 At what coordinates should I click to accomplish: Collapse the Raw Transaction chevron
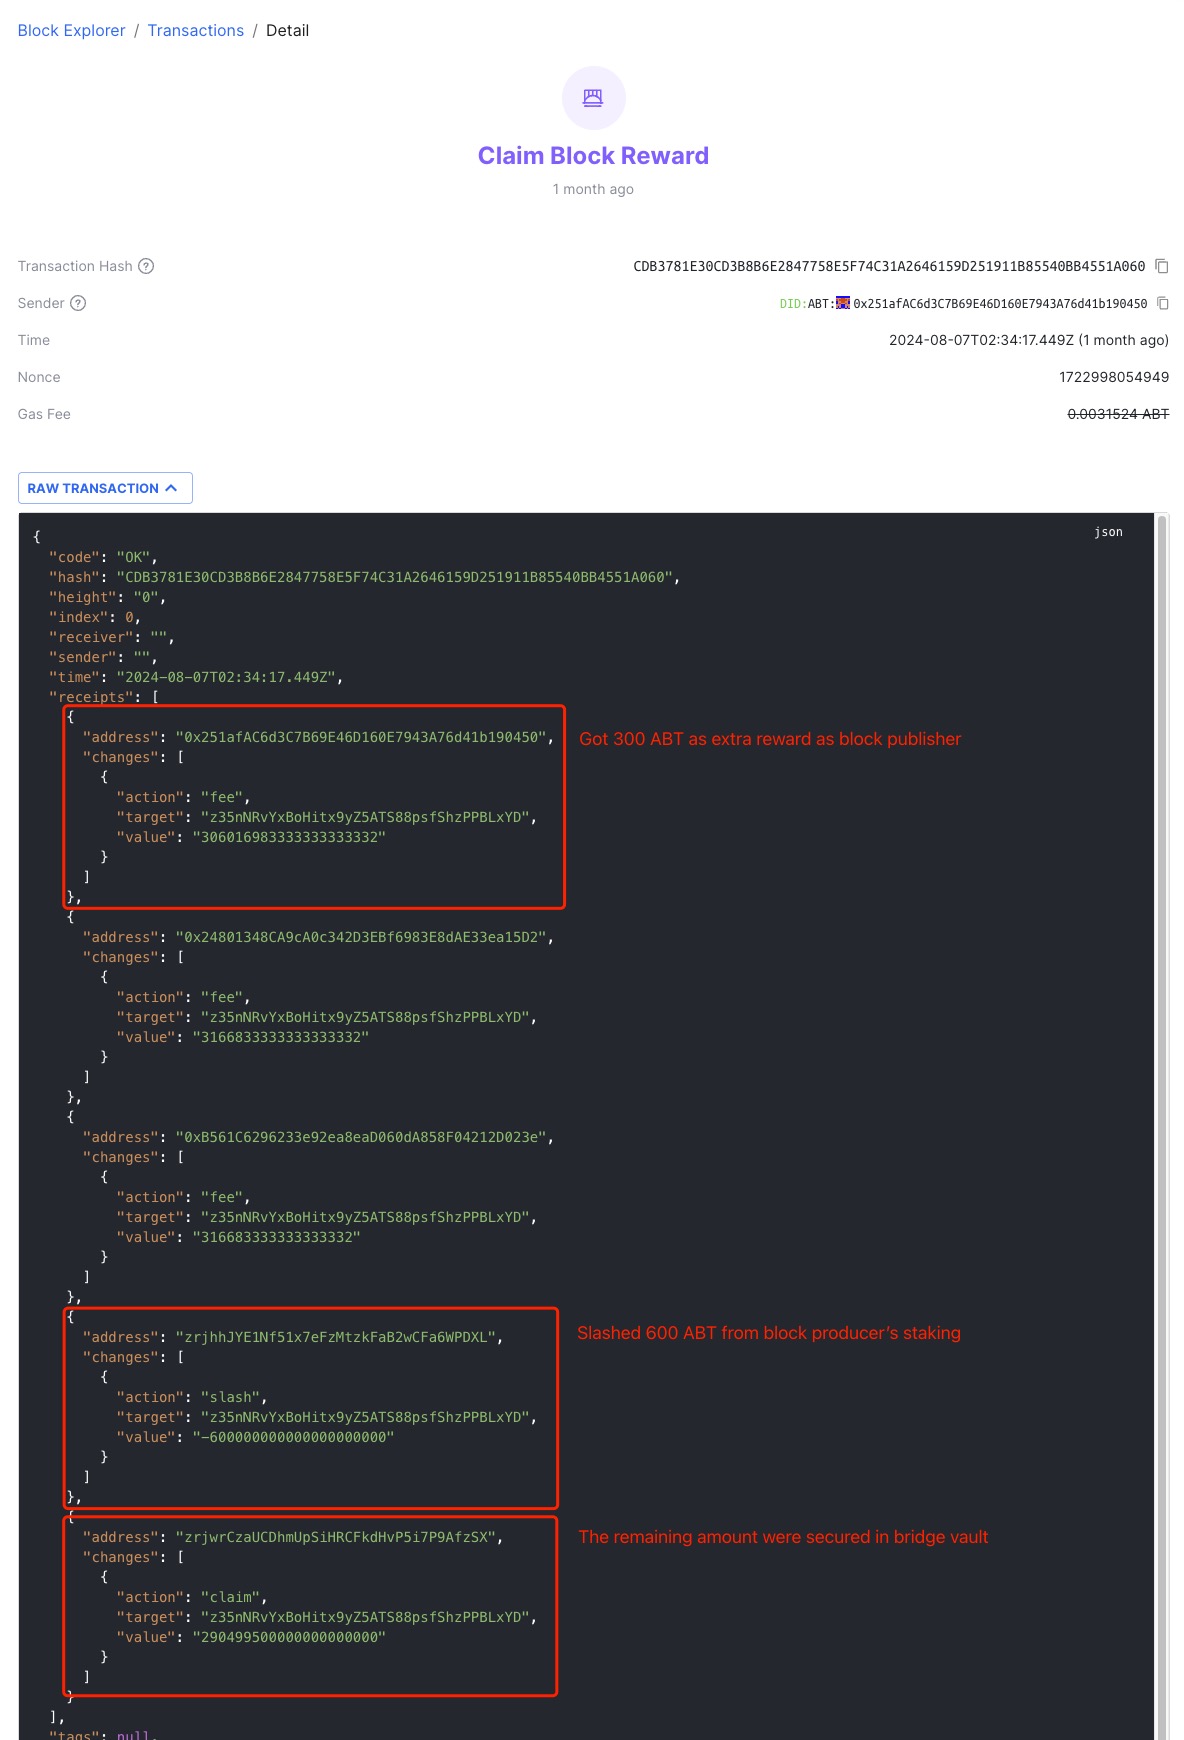coord(172,488)
